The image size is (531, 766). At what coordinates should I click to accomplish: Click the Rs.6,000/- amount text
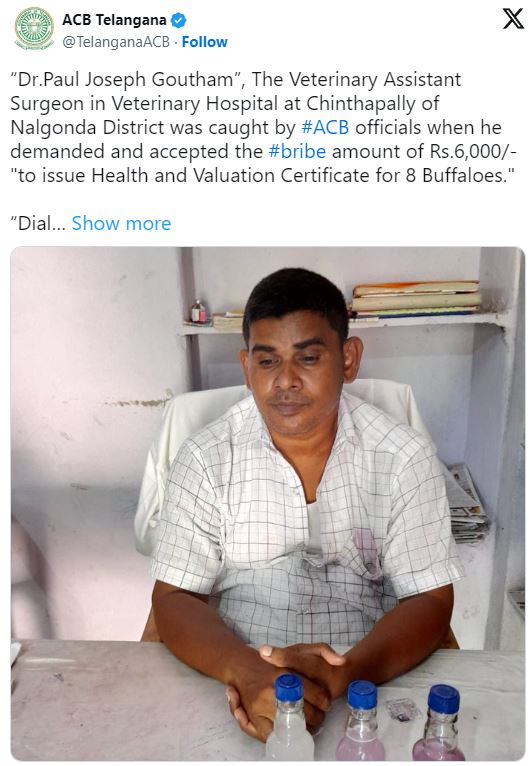[x=473, y=151]
